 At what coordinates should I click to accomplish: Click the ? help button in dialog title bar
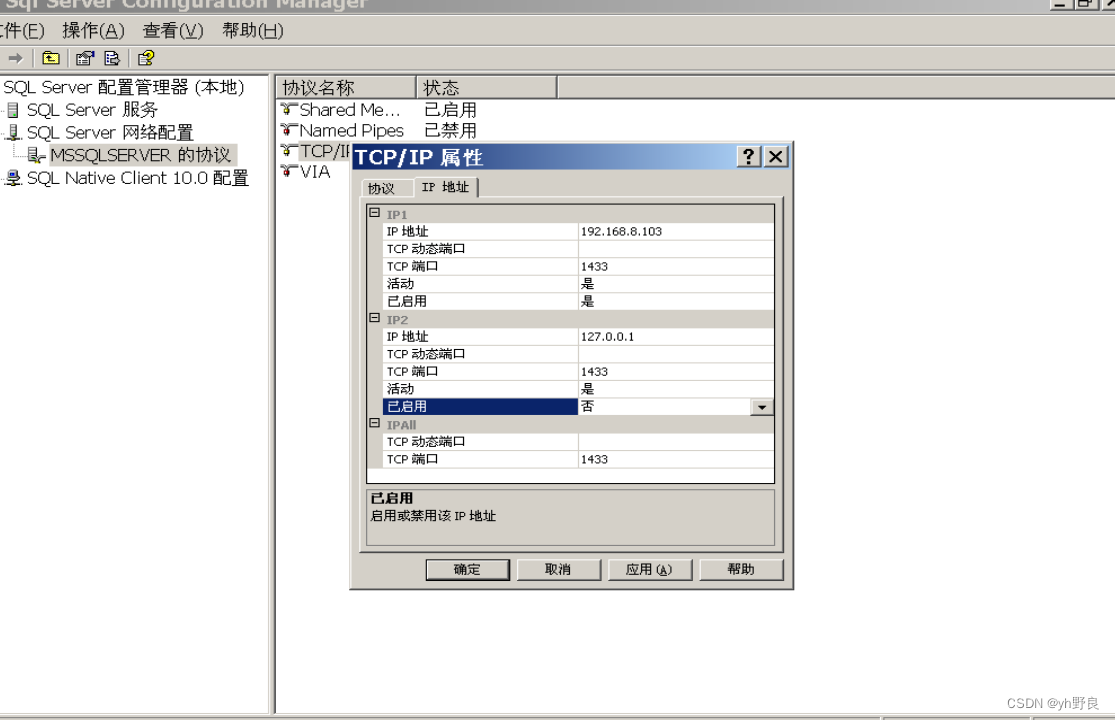[749, 156]
